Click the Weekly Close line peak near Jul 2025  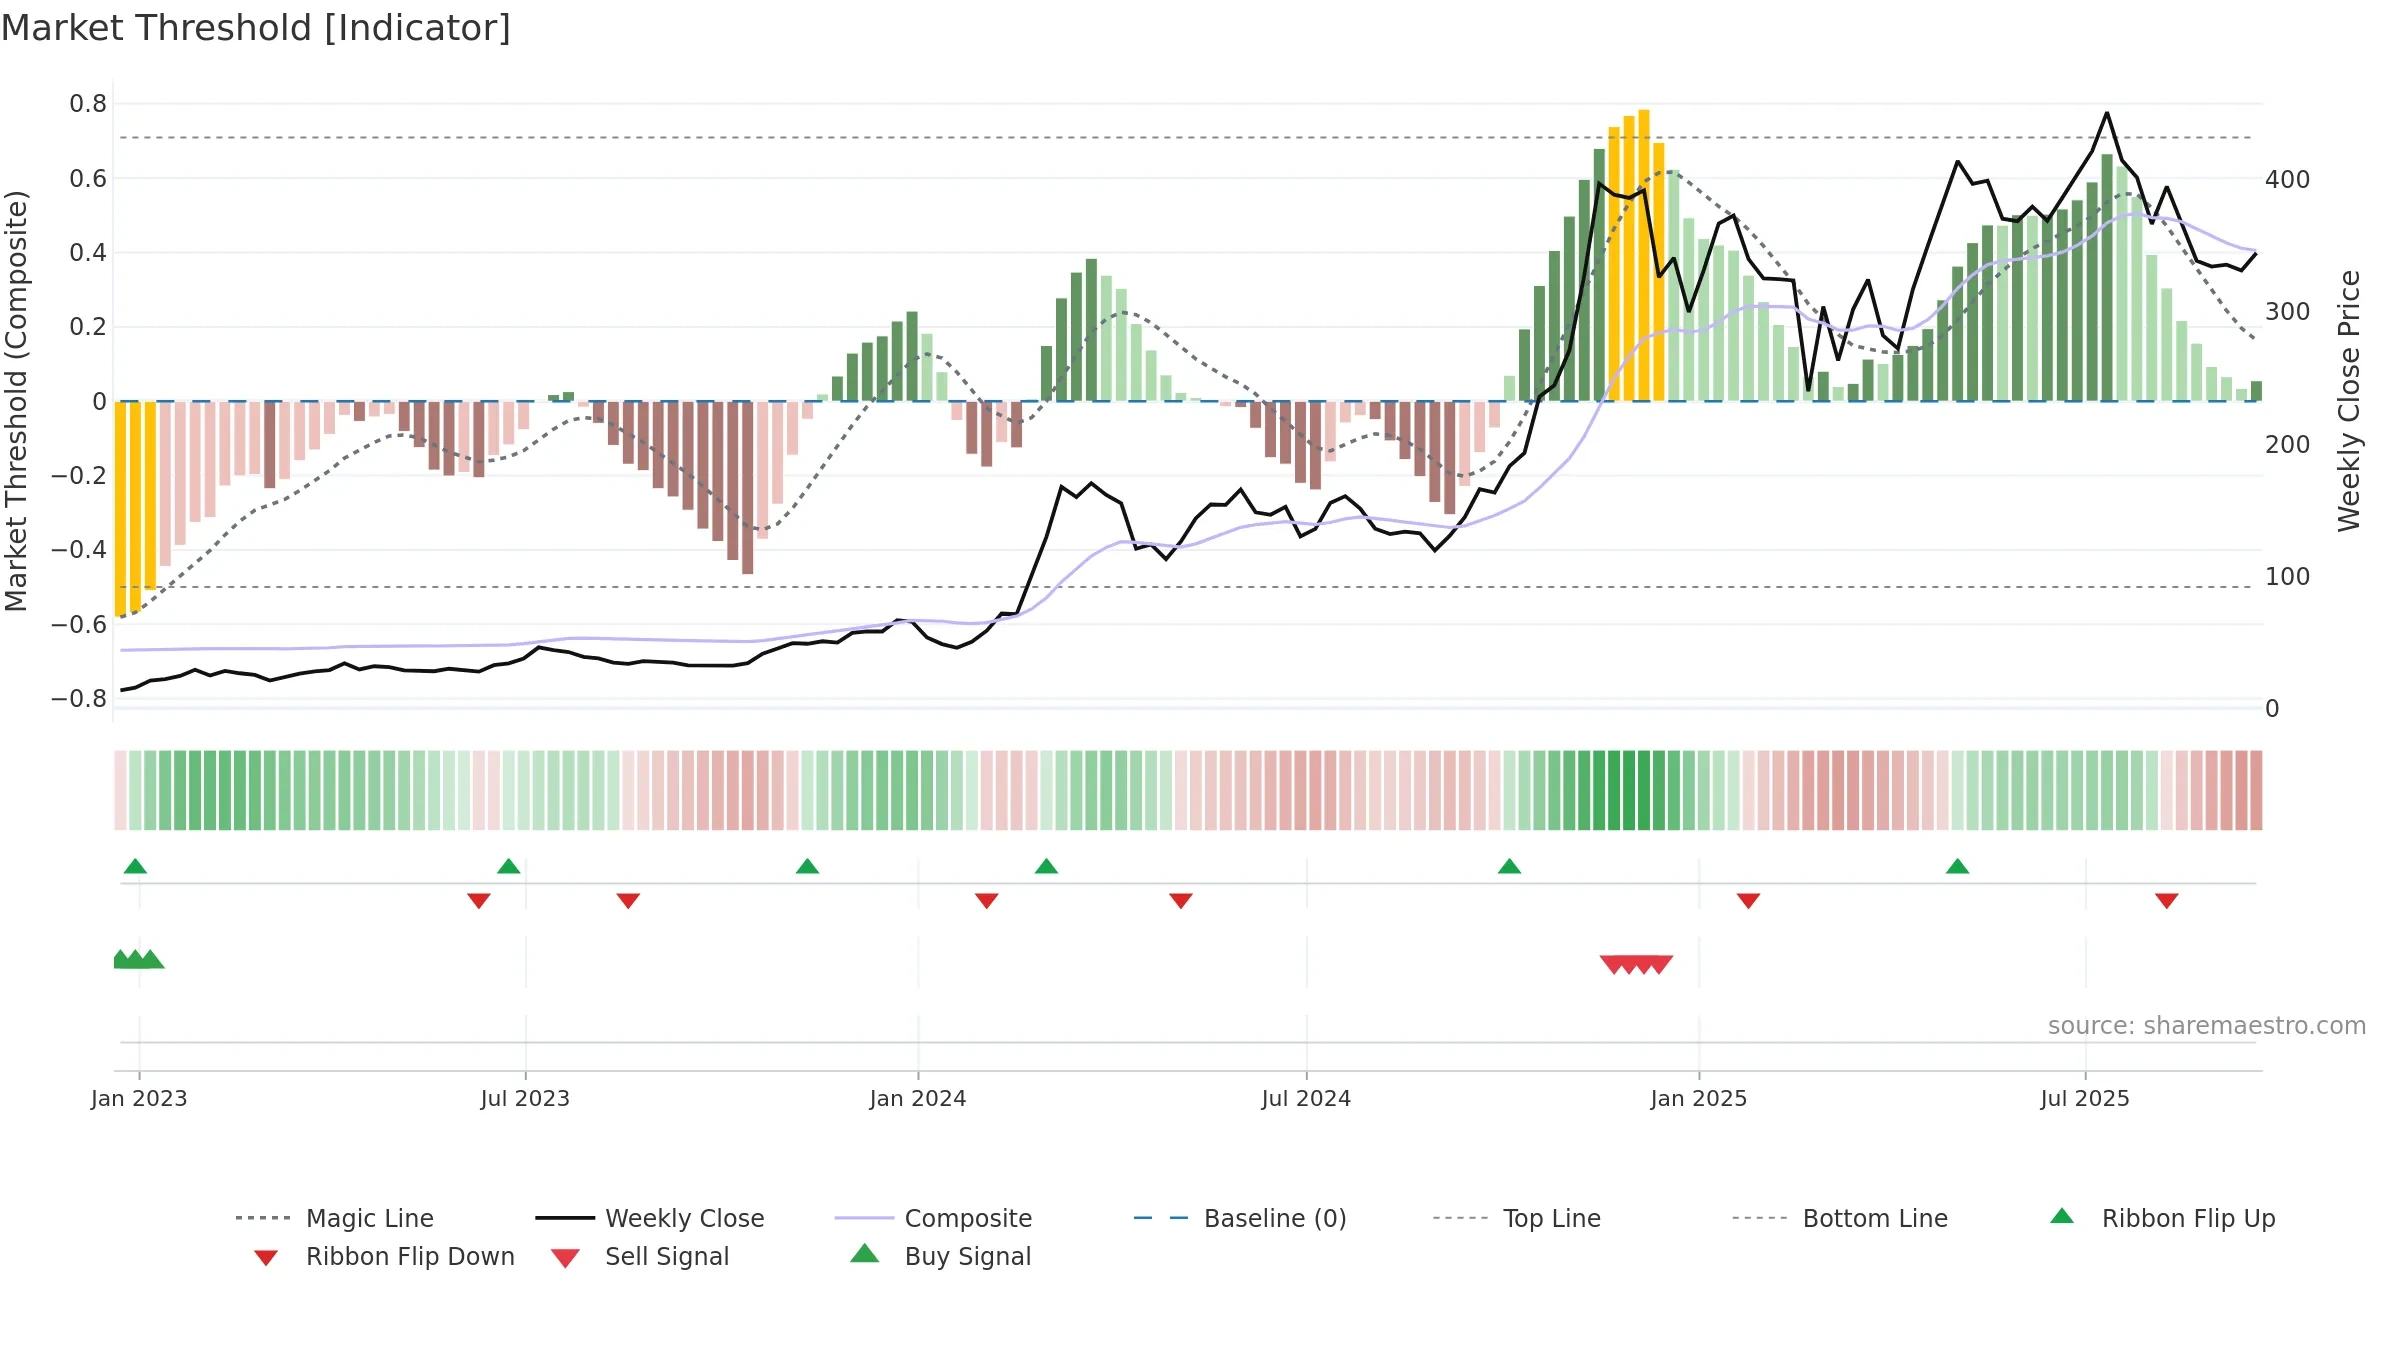(x=2107, y=113)
